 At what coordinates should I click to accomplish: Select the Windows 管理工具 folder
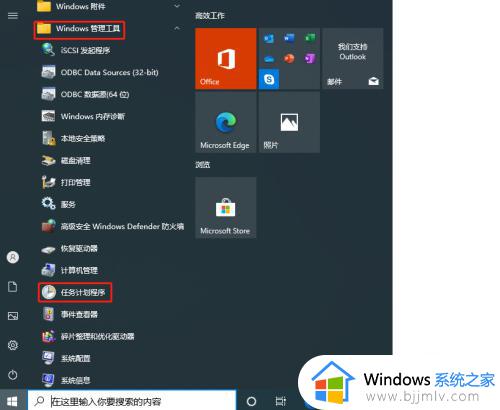[79, 29]
